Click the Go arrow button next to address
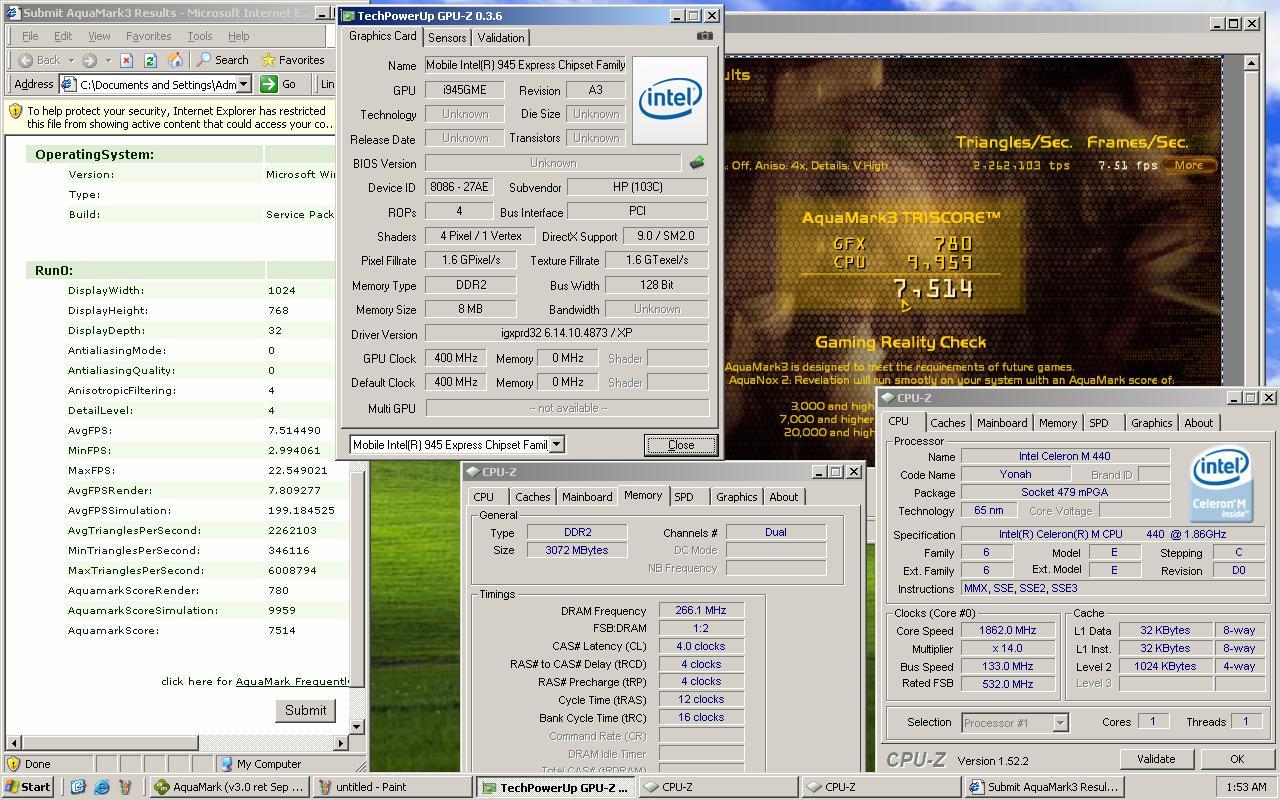The image size is (1280, 800). (x=280, y=84)
